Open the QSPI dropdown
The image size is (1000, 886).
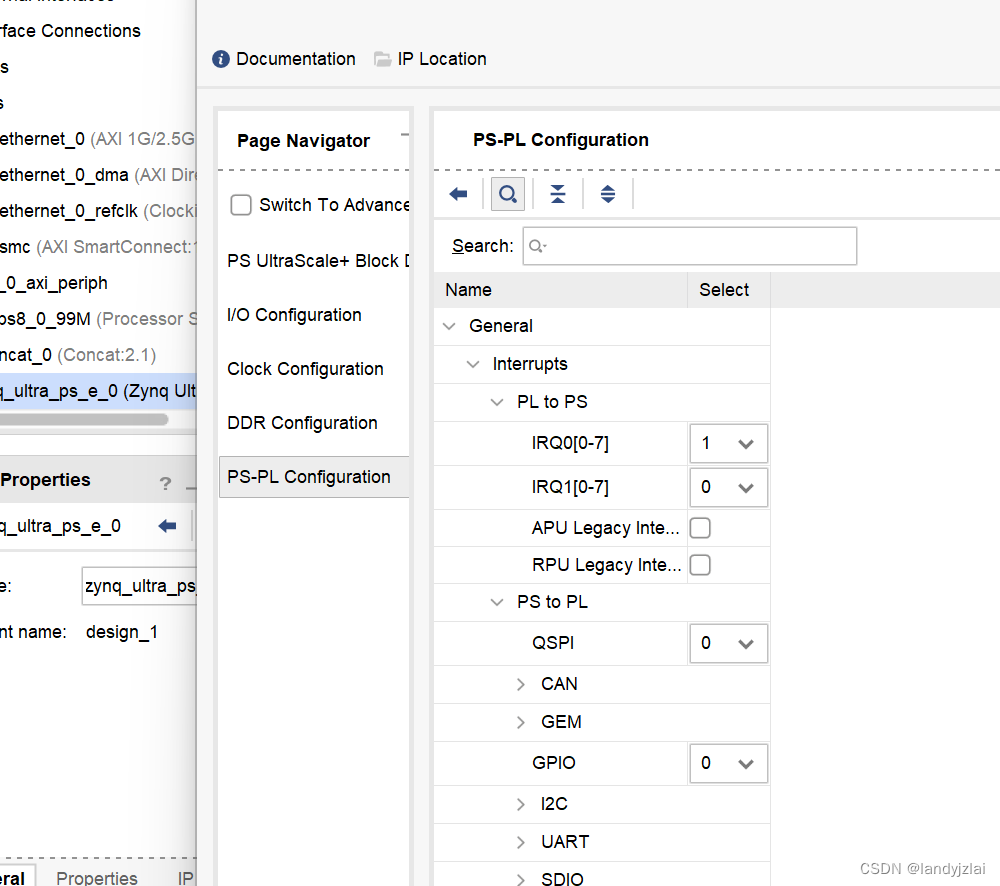click(728, 643)
